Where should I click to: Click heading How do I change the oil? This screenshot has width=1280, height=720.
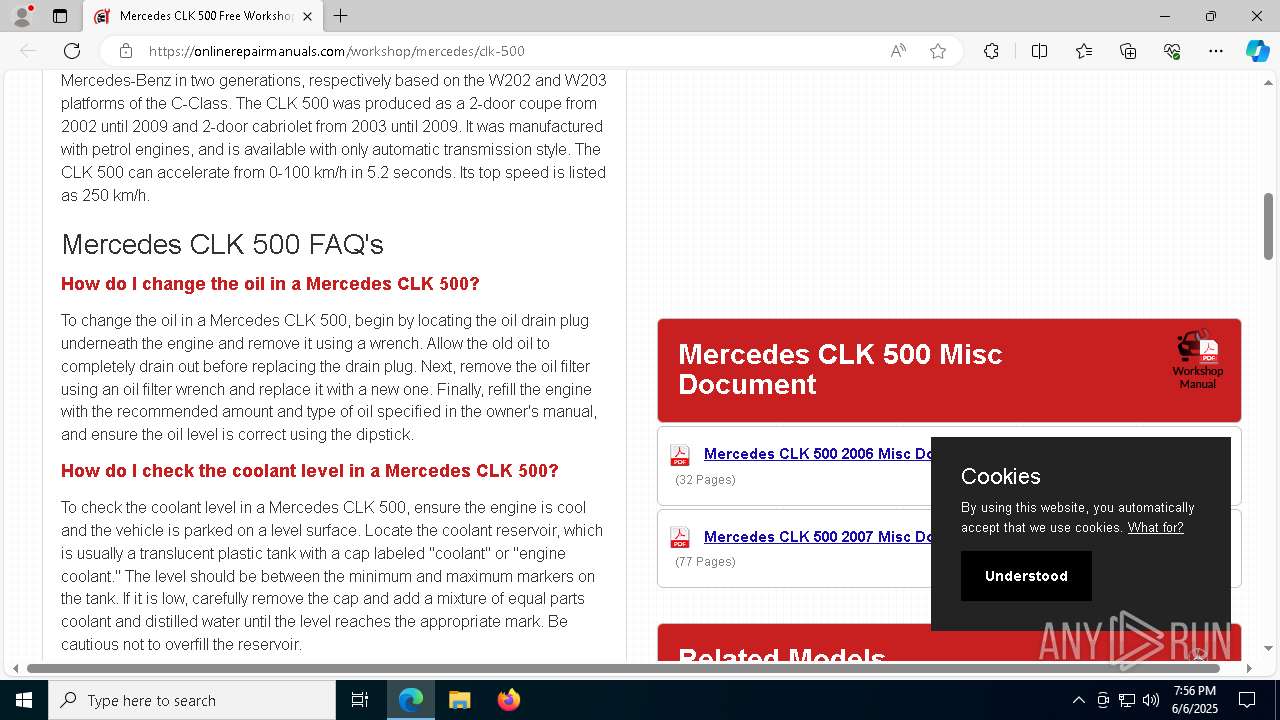coord(270,284)
